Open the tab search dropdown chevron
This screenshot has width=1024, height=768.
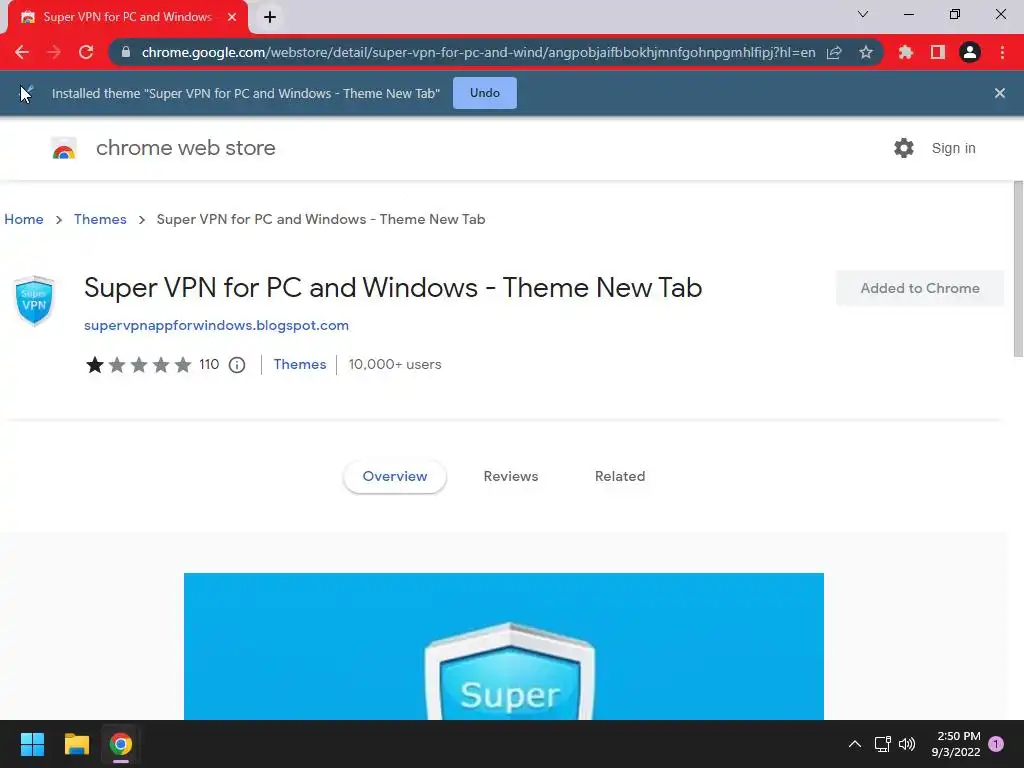click(863, 14)
